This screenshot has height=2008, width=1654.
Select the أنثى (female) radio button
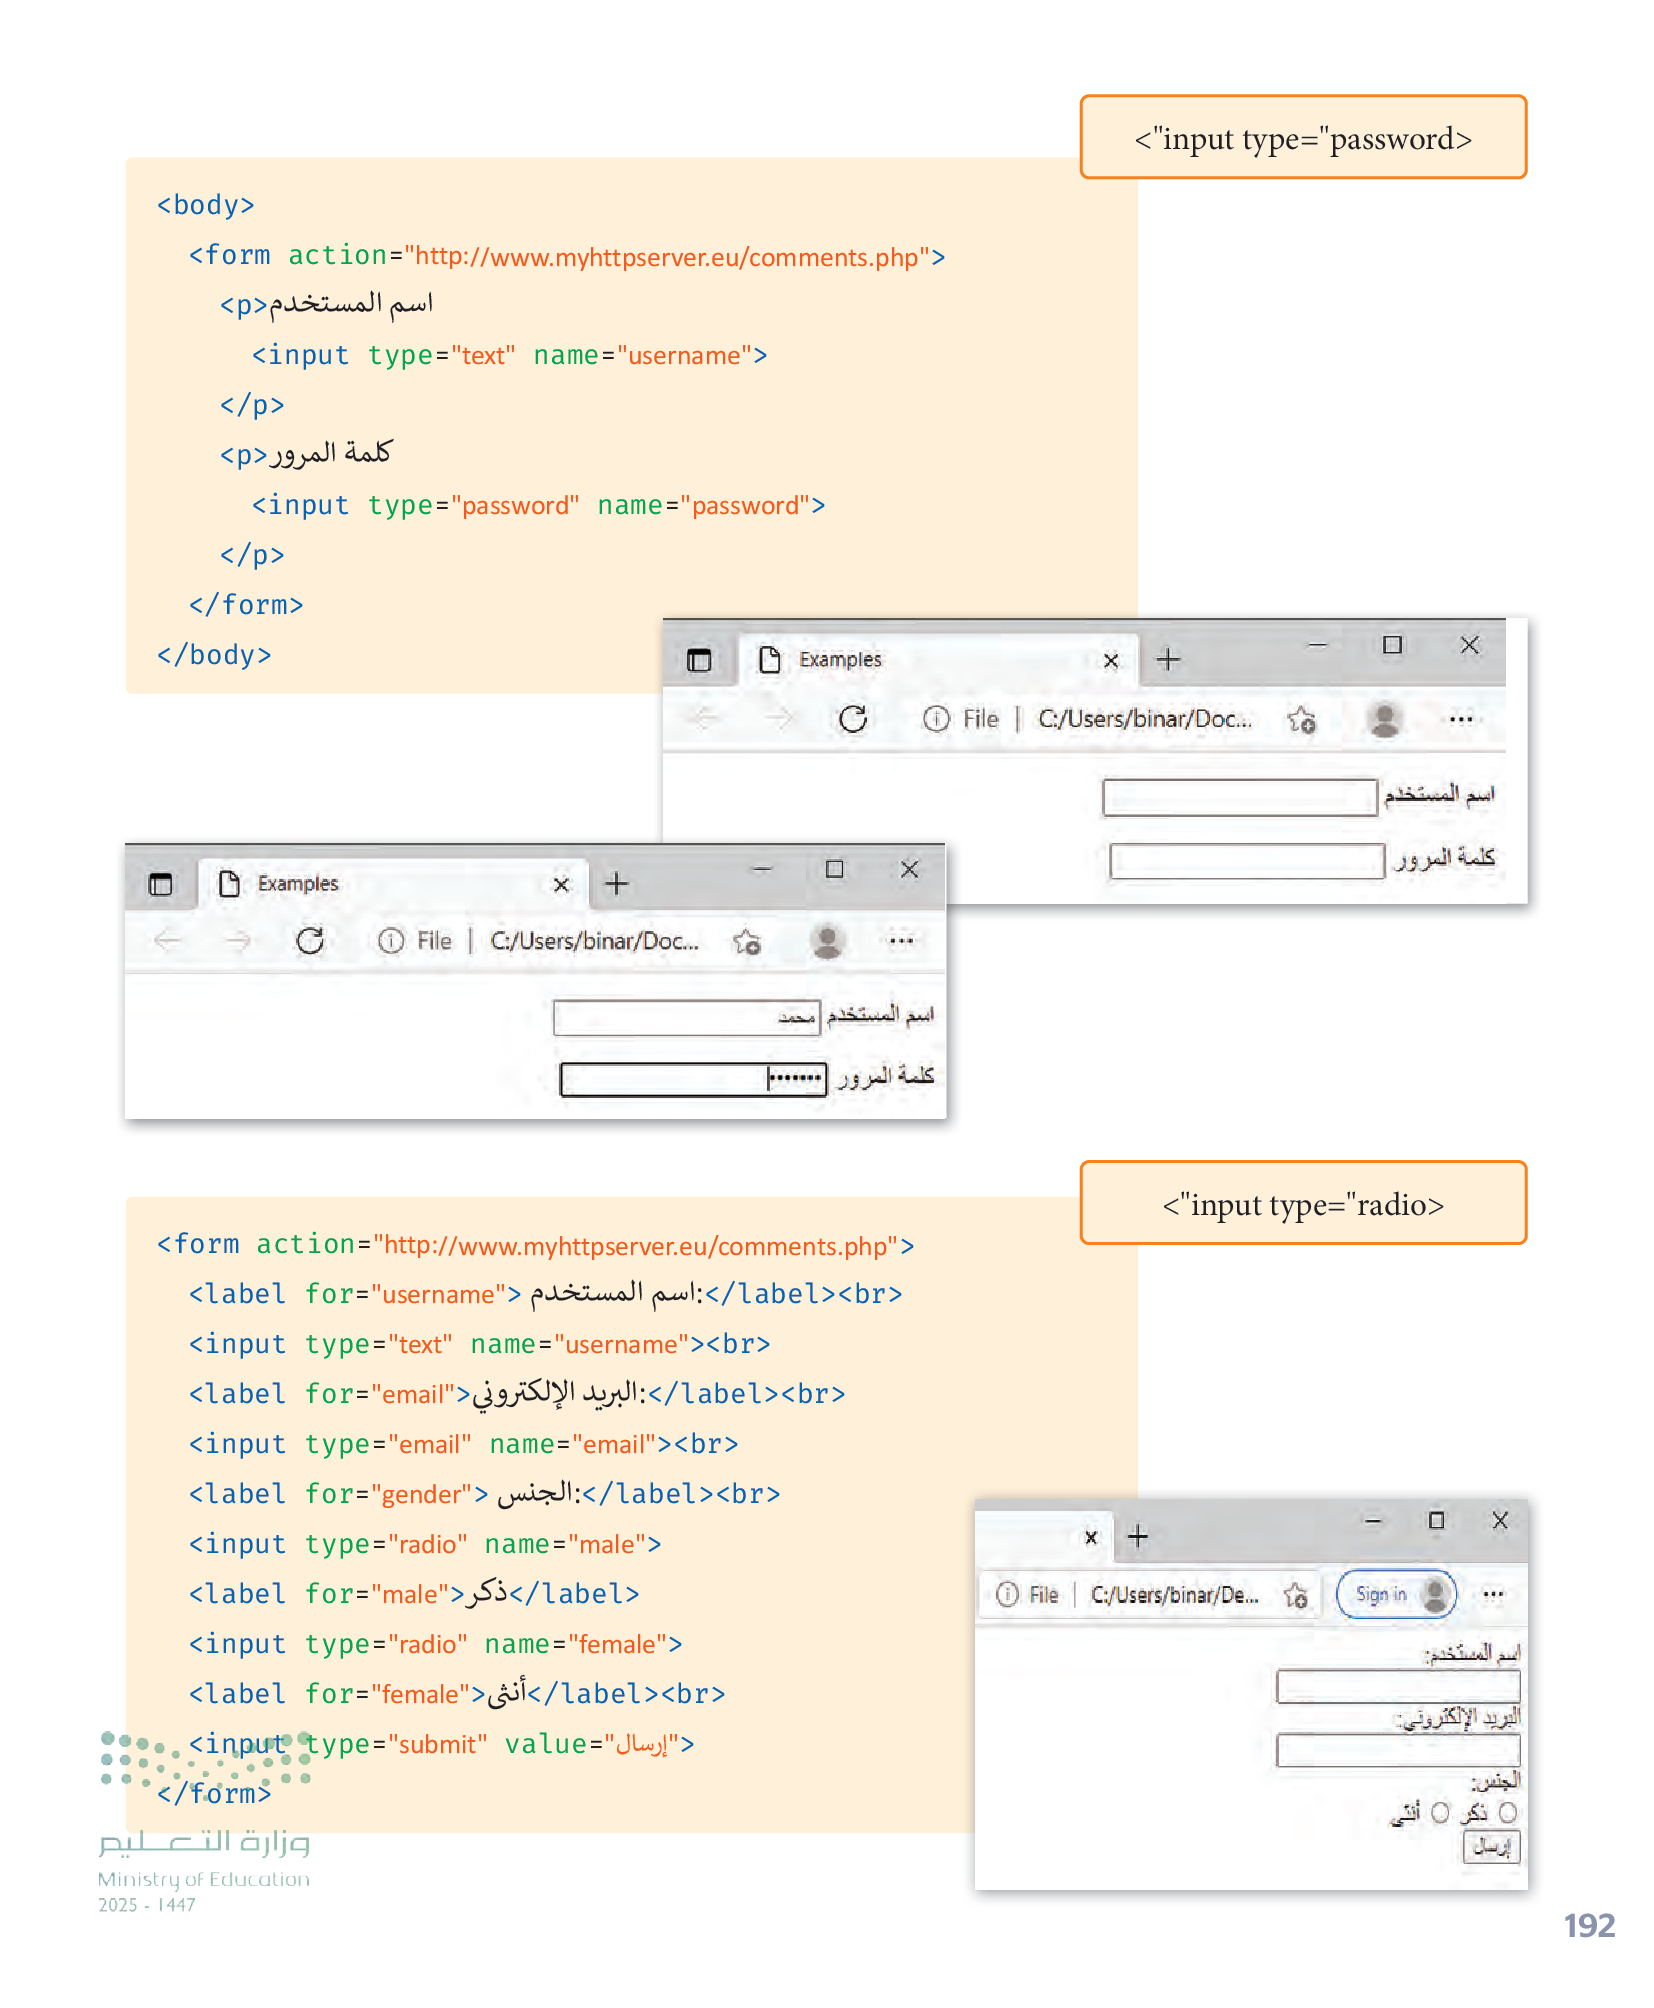point(1440,1813)
